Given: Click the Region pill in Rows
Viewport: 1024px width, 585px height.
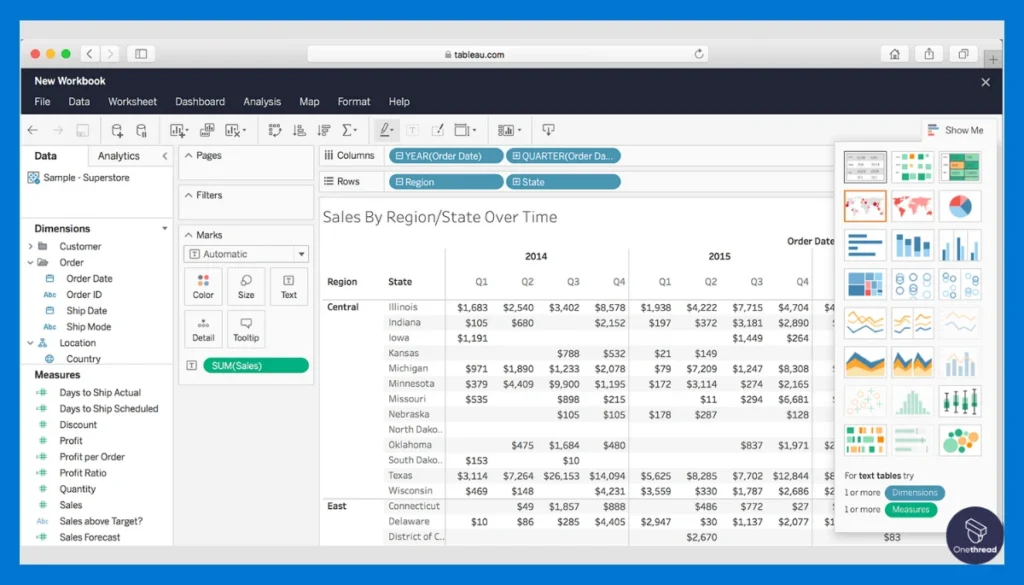Looking at the screenshot, I should click(446, 182).
